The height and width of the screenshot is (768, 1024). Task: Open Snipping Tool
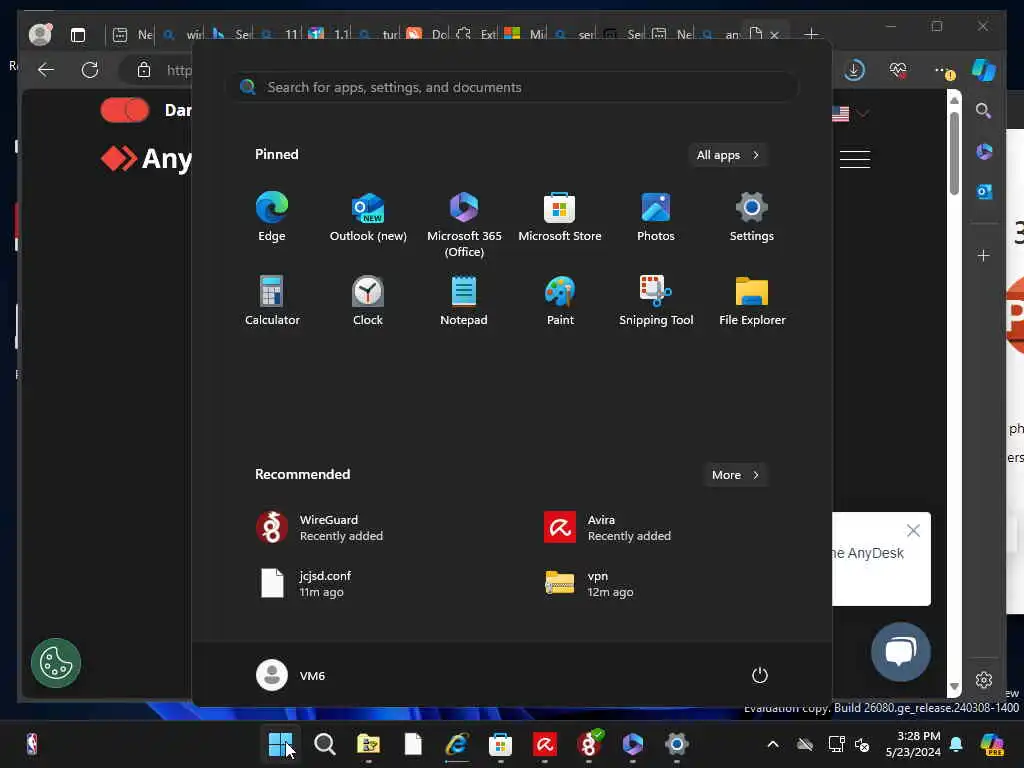coord(656,300)
